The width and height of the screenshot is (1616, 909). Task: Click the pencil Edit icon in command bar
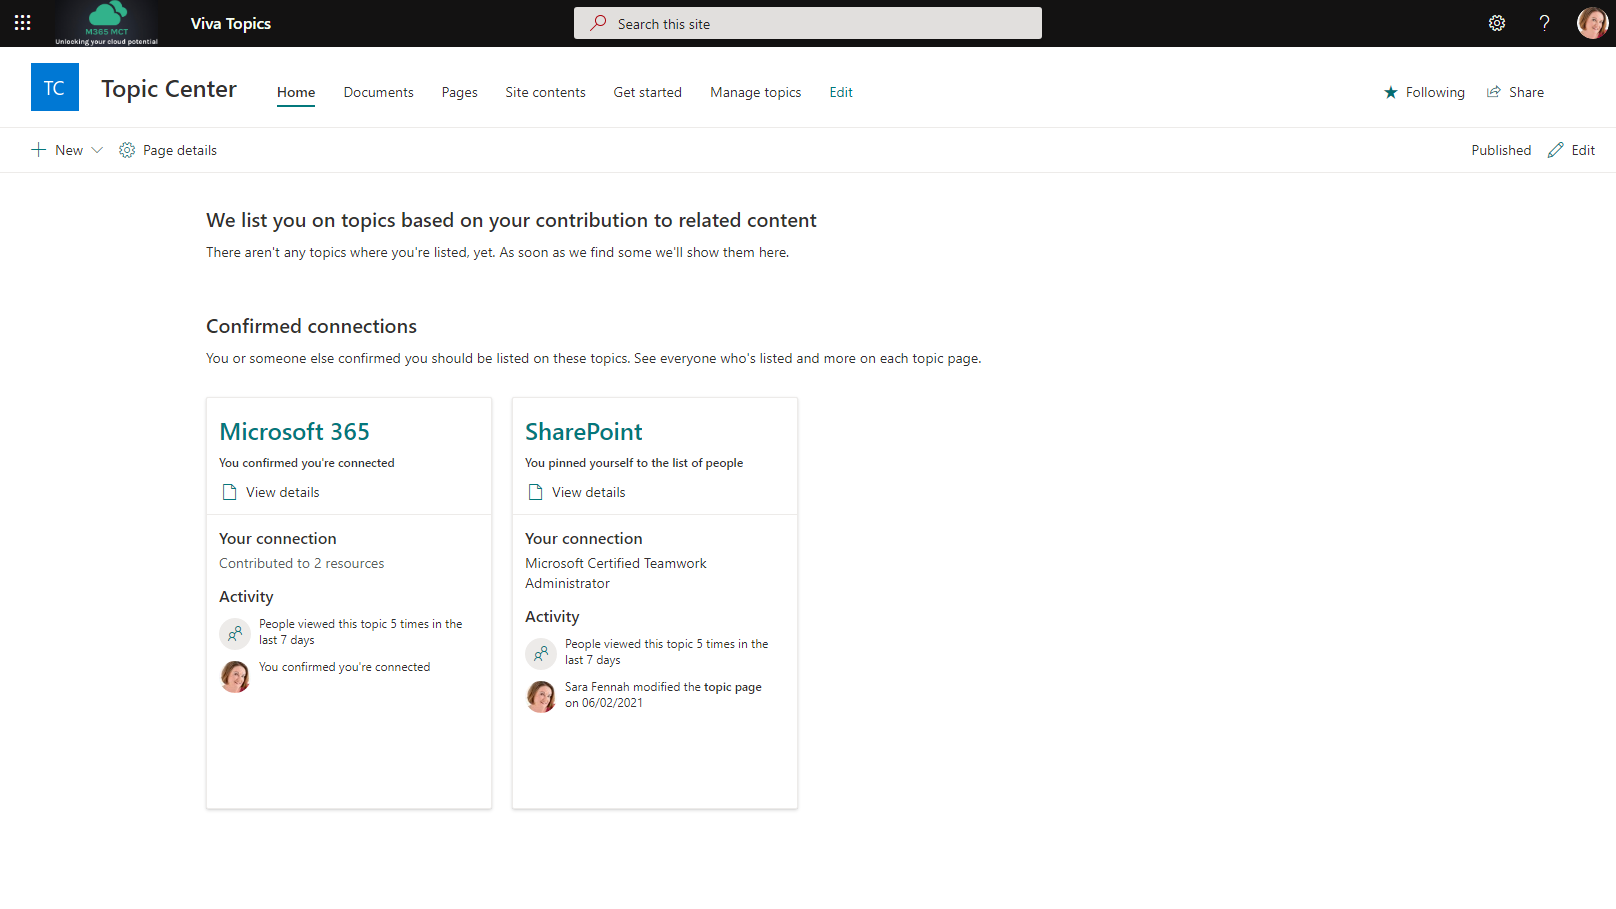[x=1555, y=150]
